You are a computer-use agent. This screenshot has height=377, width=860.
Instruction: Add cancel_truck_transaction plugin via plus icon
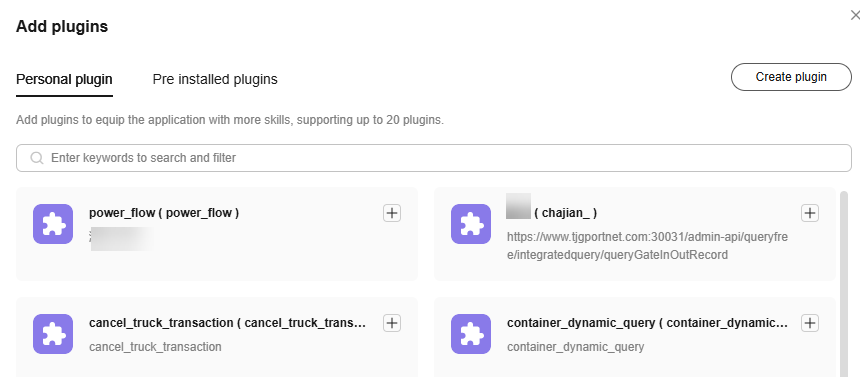pos(392,323)
